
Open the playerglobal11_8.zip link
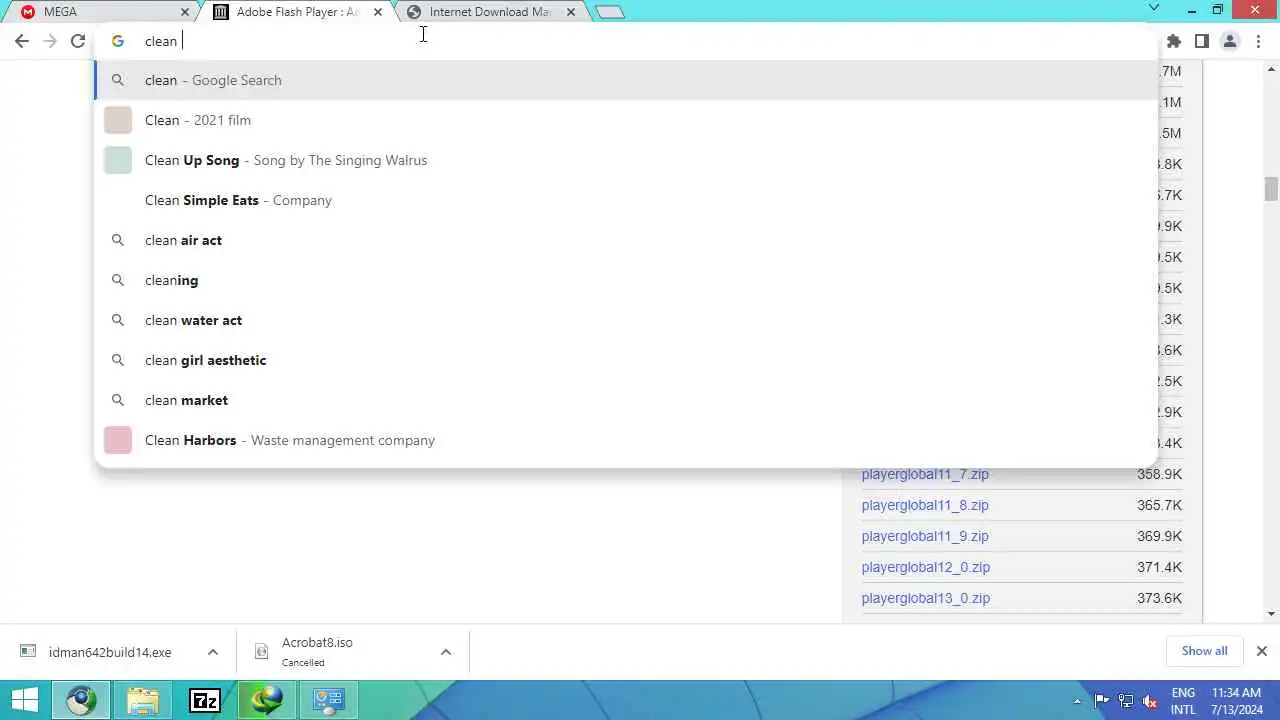tap(925, 505)
